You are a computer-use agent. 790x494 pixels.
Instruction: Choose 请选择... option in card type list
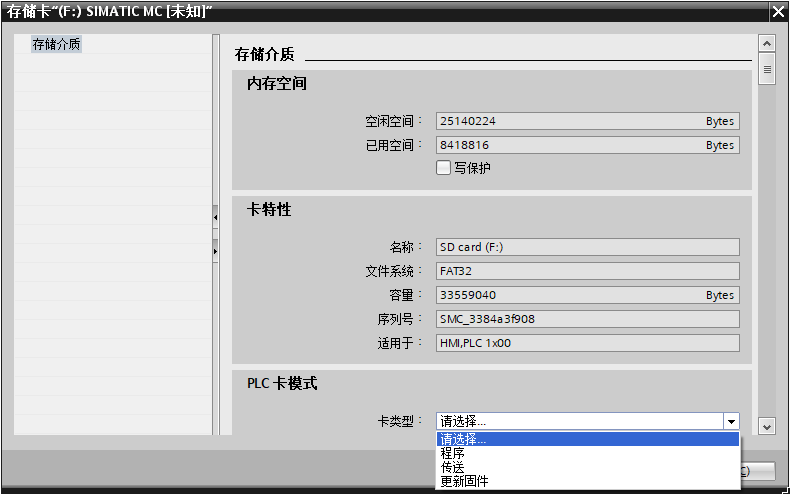(x=587, y=439)
